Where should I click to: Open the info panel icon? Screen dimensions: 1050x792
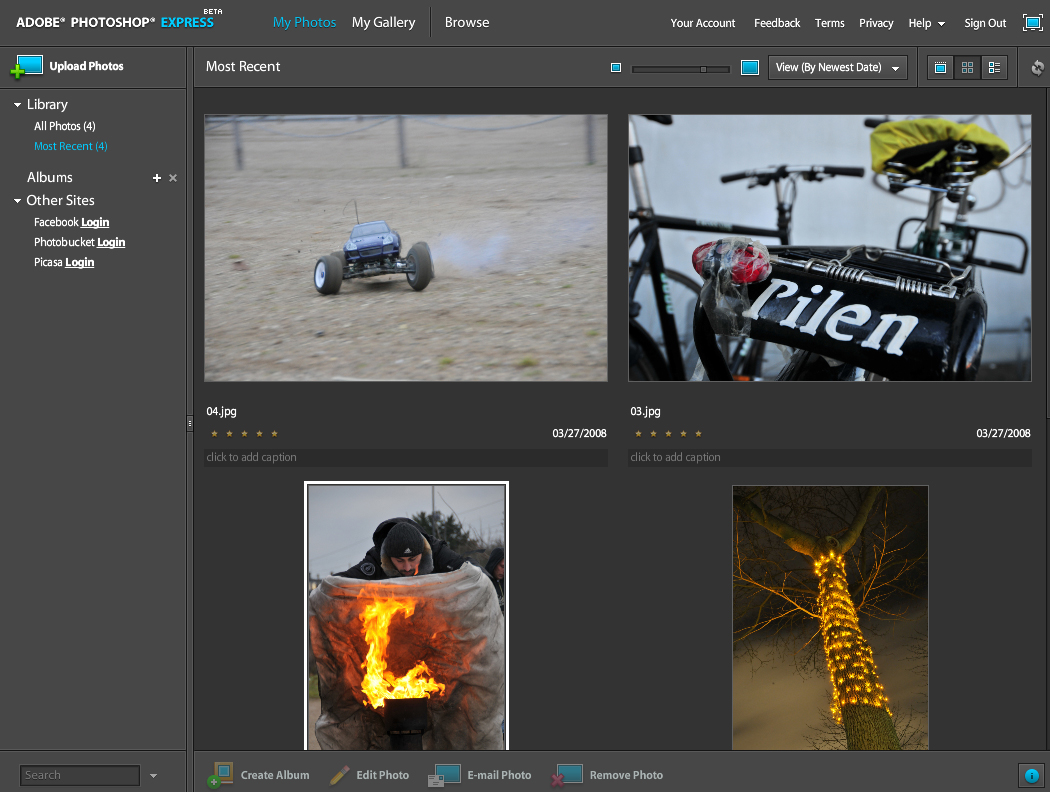tap(1031, 775)
